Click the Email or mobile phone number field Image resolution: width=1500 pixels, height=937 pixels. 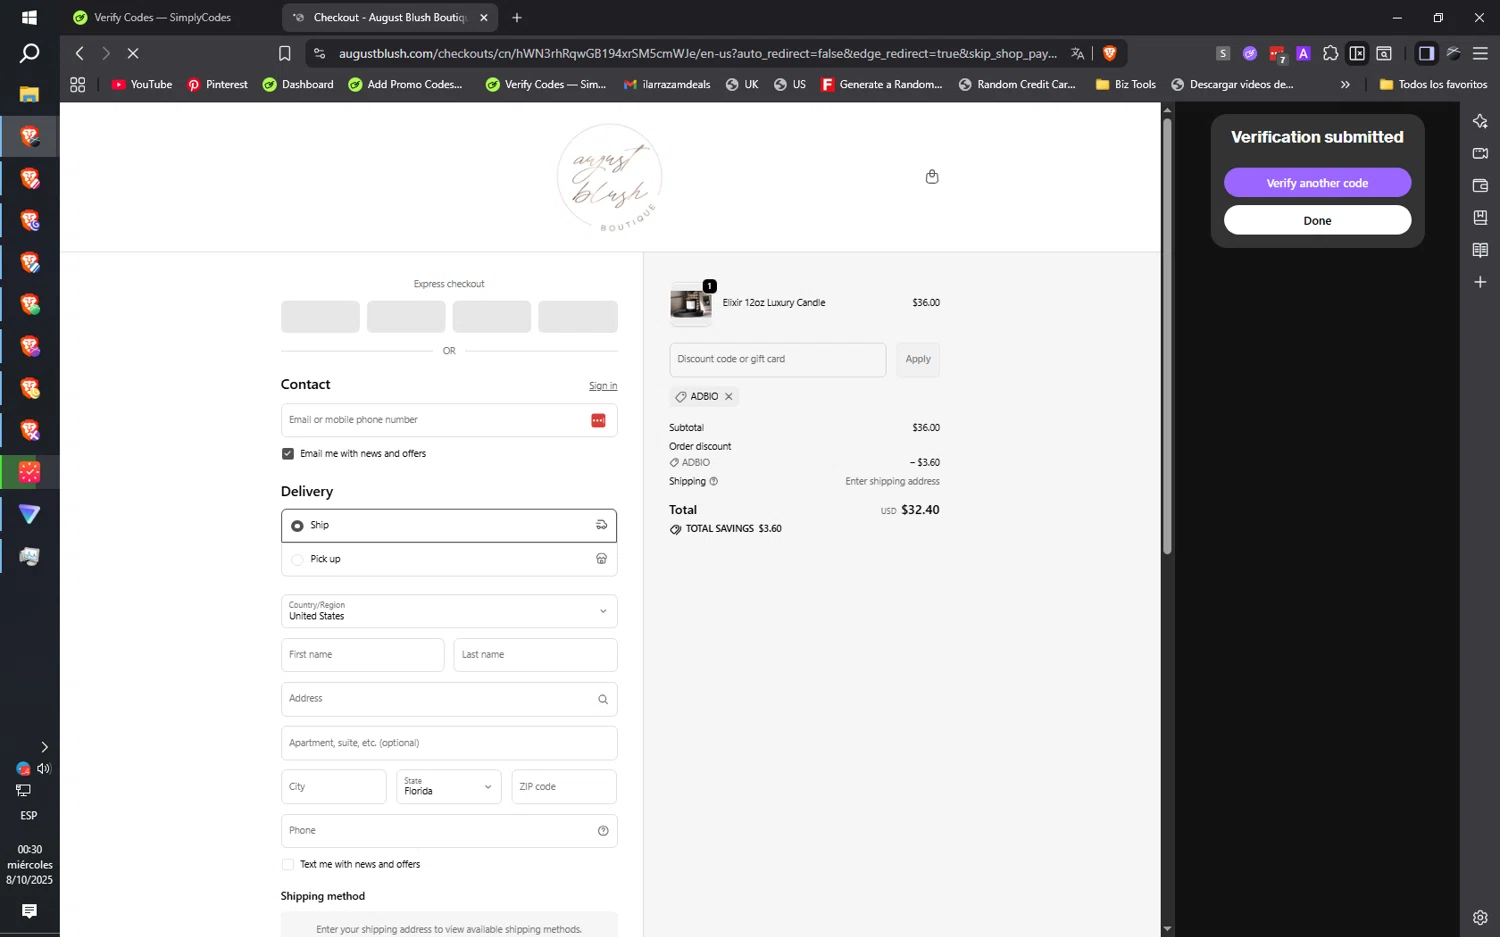coord(449,421)
